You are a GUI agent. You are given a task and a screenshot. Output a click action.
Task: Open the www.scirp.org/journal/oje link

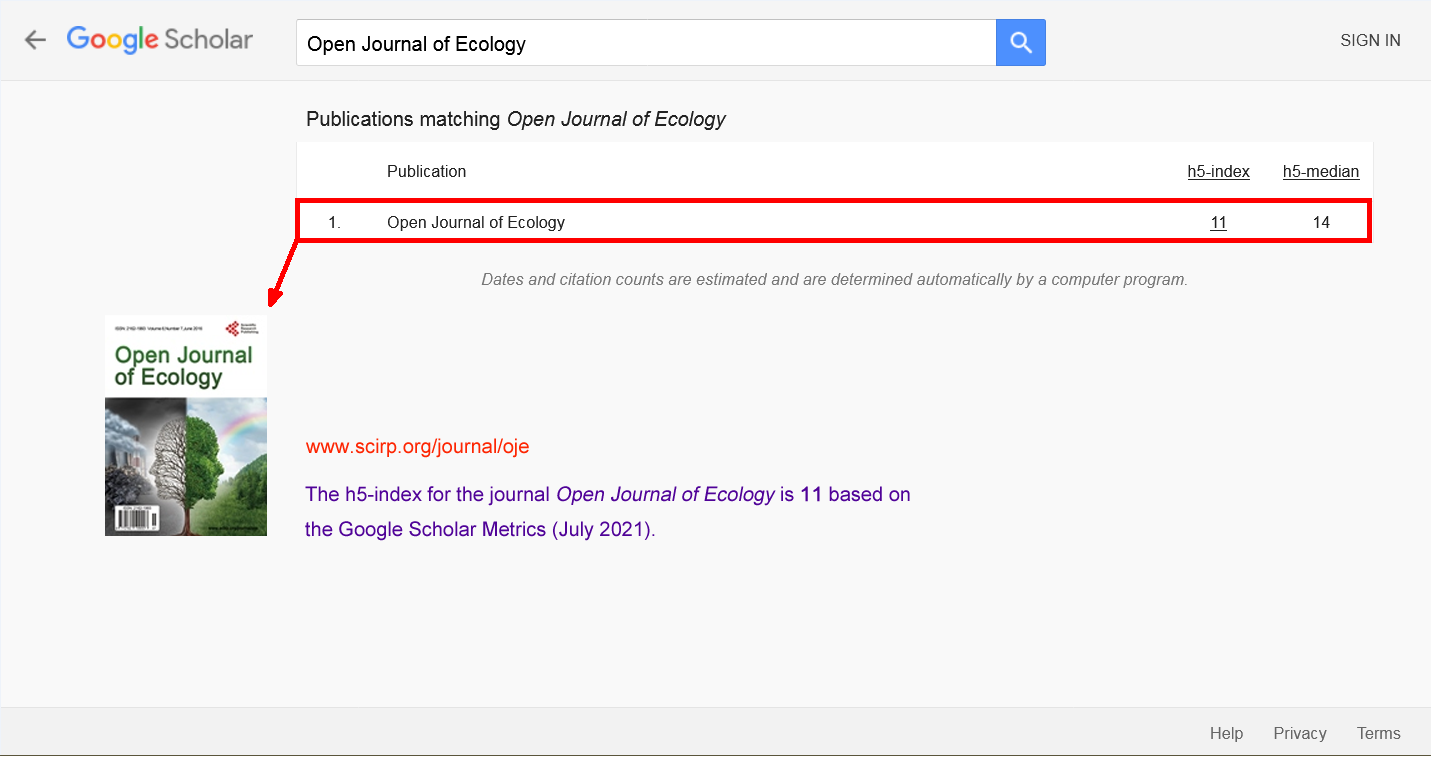tap(417, 446)
